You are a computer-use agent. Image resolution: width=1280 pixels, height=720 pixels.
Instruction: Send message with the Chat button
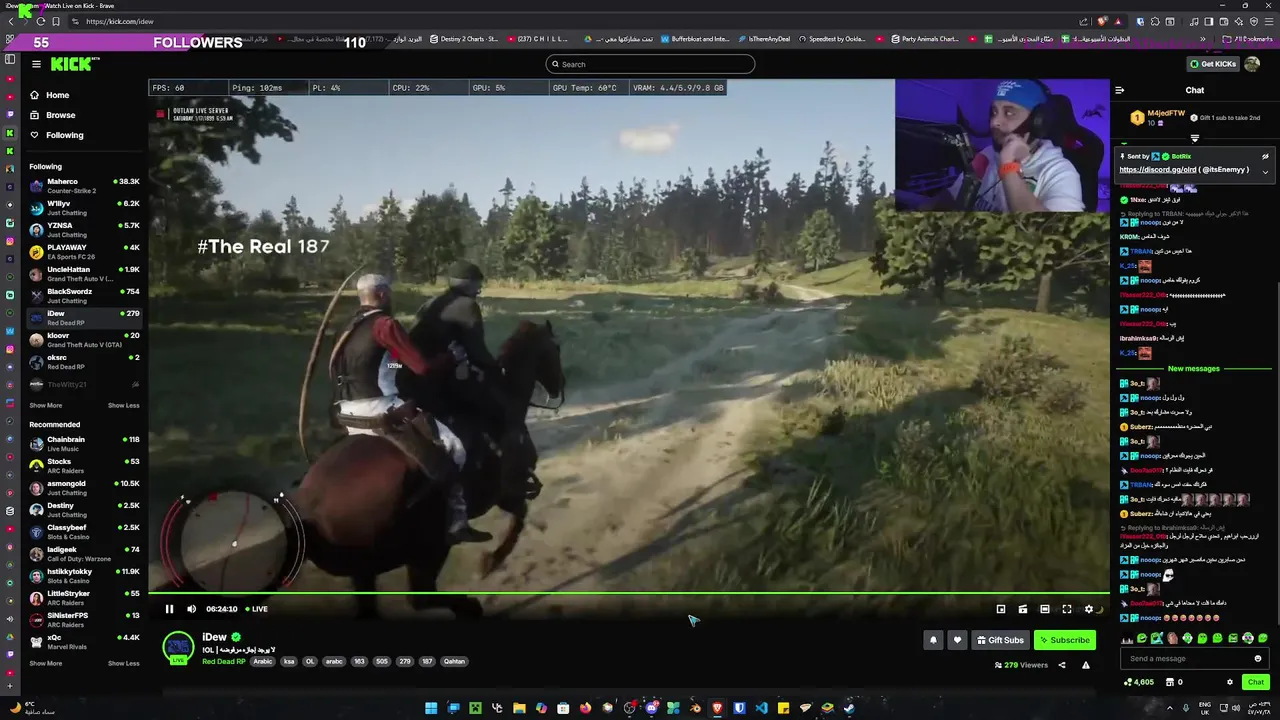1256,682
